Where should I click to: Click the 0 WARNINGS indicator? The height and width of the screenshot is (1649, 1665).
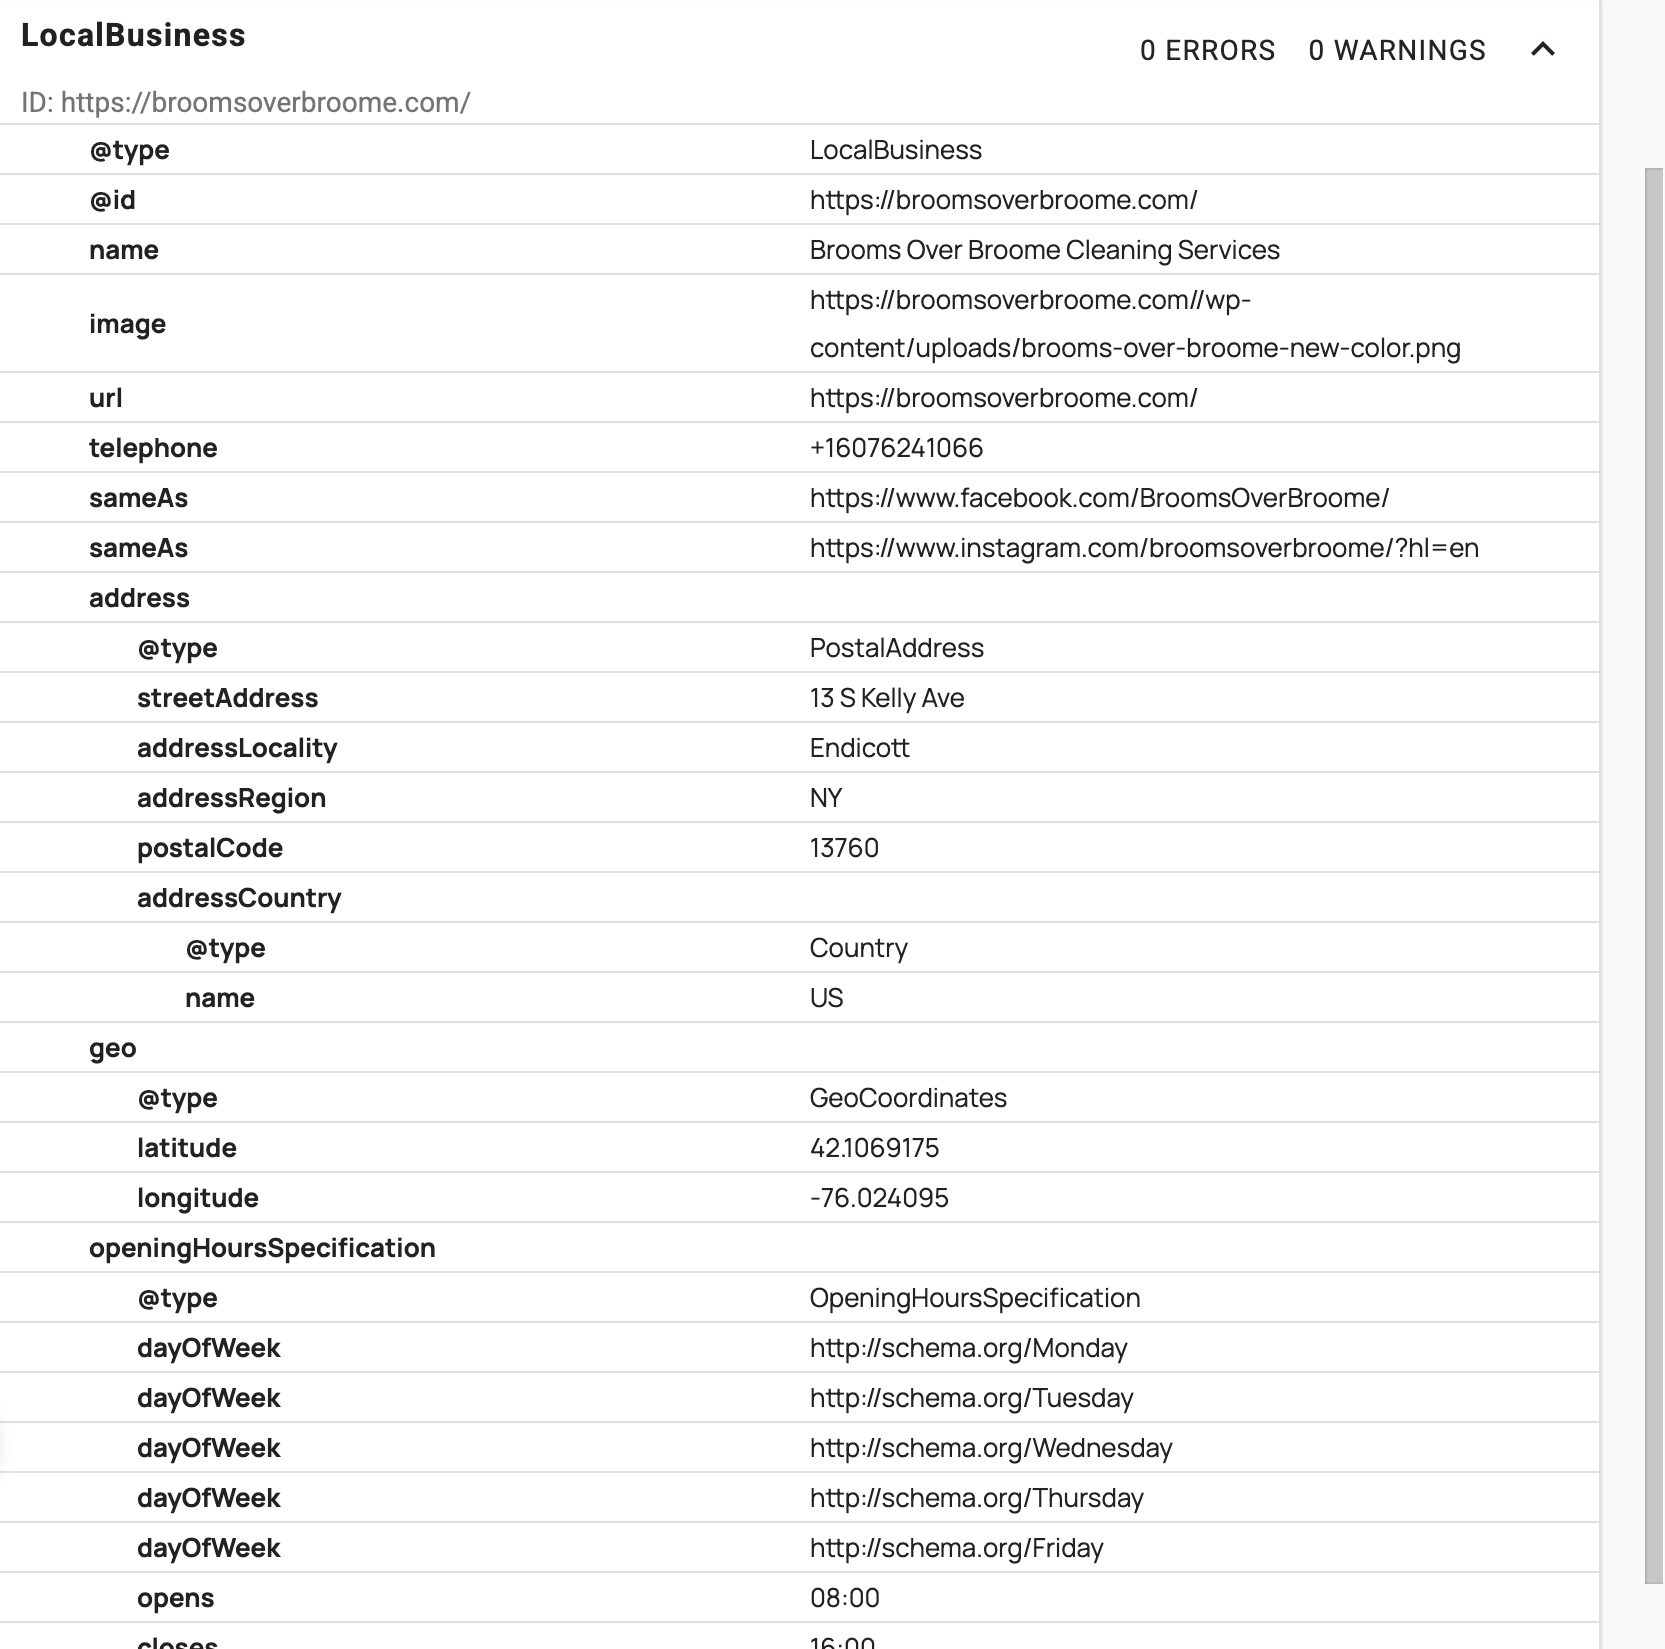pos(1397,50)
